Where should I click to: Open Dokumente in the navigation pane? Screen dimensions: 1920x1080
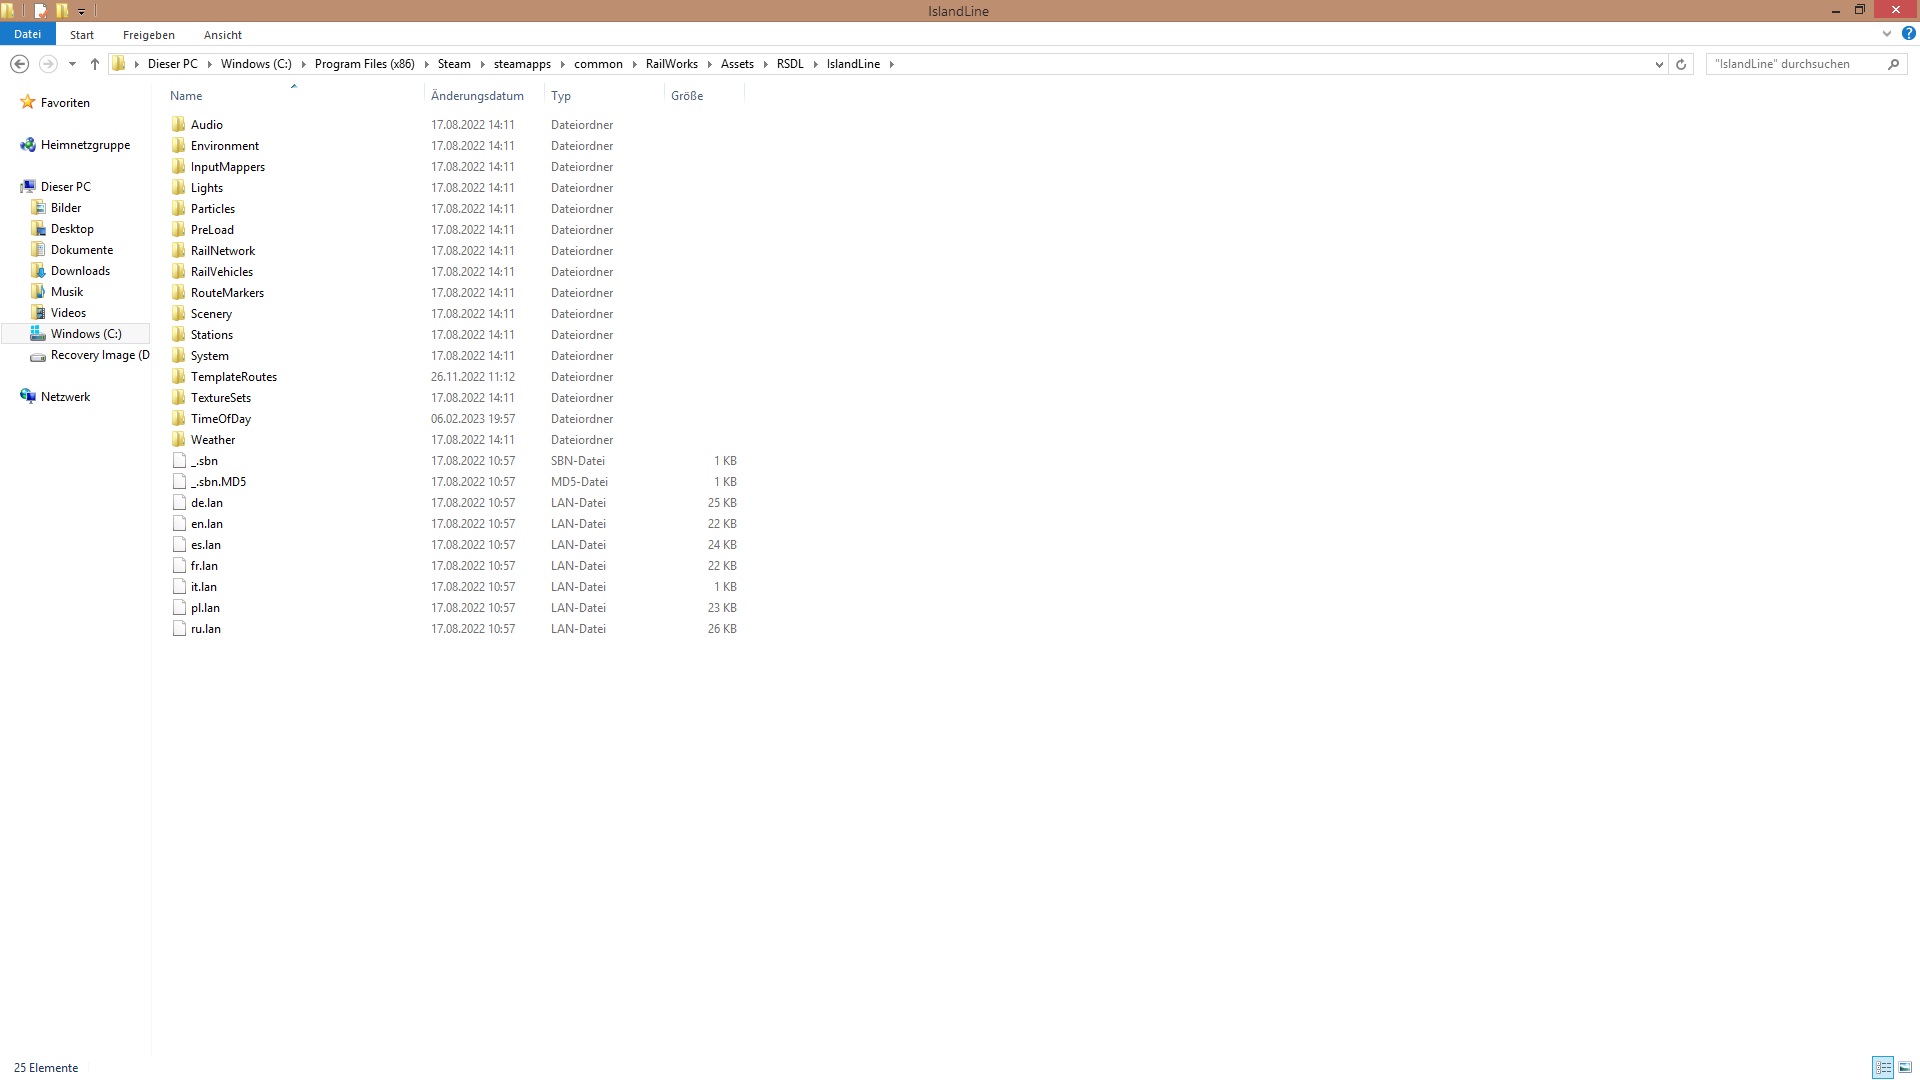coord(81,249)
